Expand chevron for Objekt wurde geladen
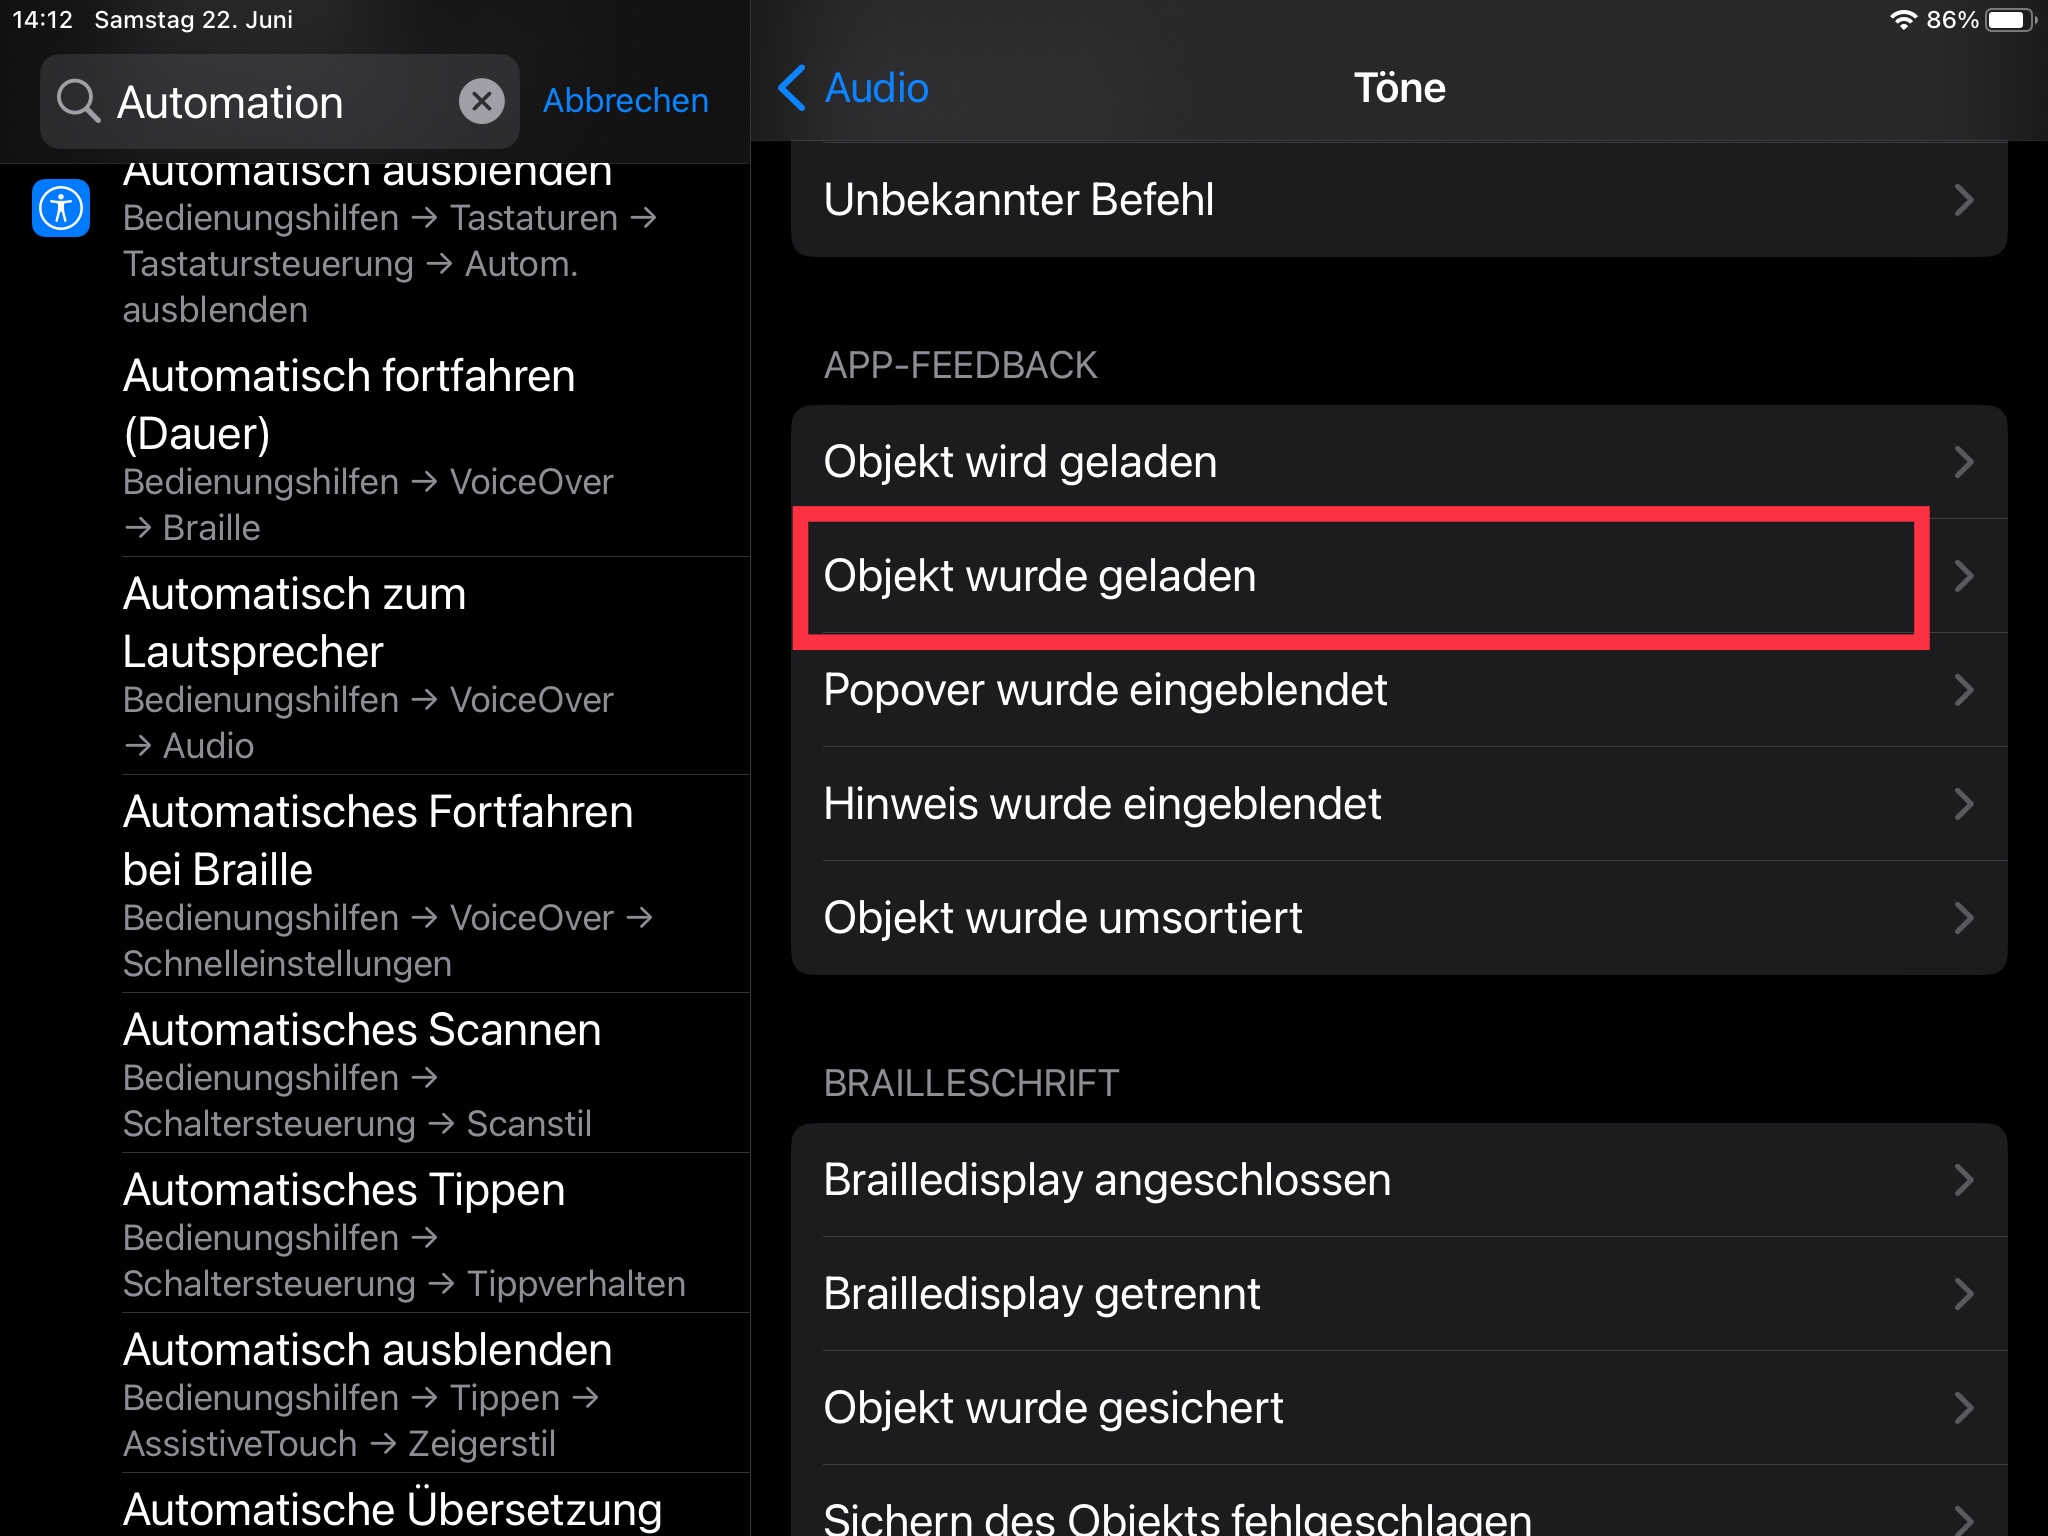Image resolution: width=2048 pixels, height=1536 pixels. [1963, 576]
